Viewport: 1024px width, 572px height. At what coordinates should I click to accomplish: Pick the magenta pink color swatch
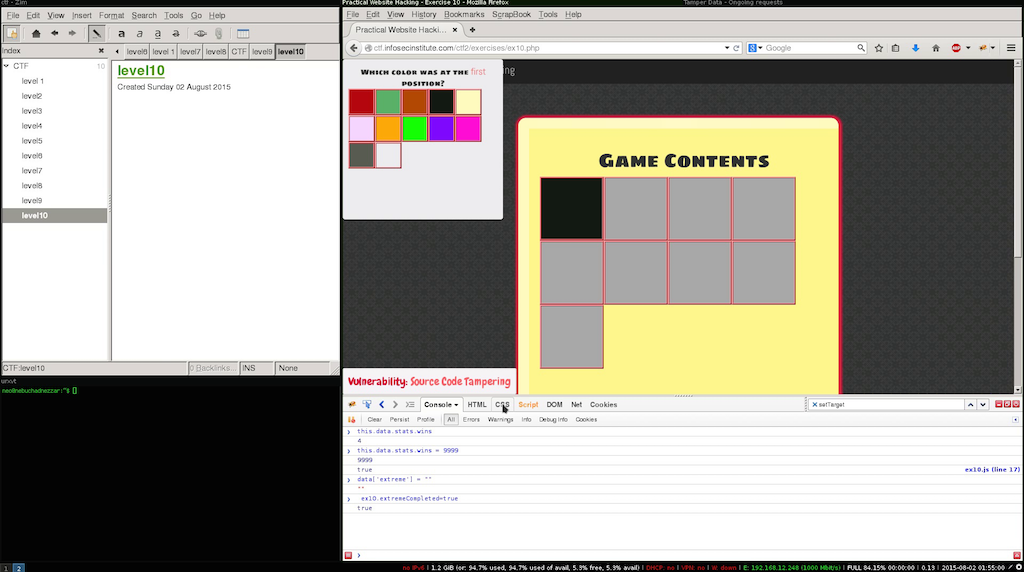(x=468, y=129)
